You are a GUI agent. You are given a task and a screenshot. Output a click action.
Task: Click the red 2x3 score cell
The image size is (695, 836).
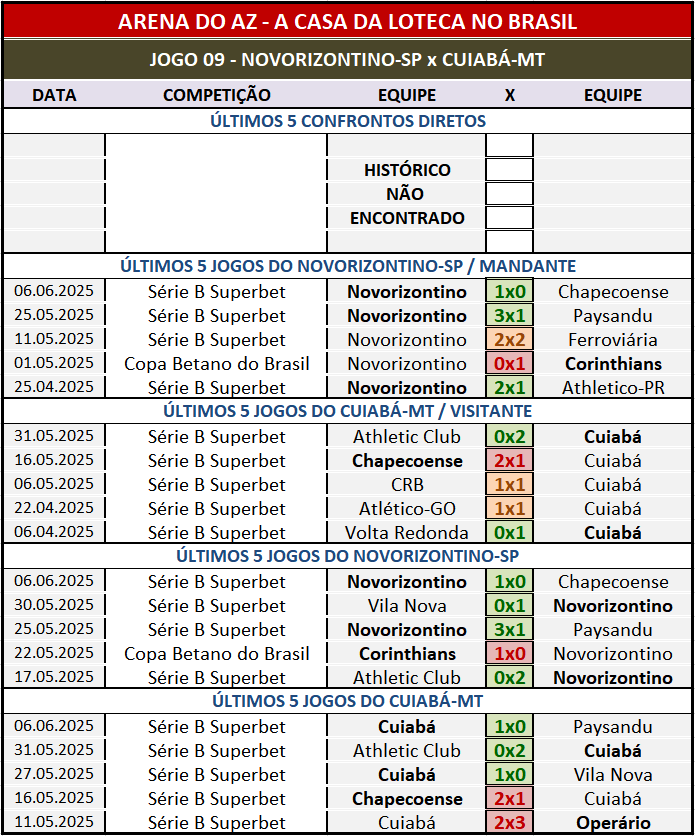click(509, 823)
